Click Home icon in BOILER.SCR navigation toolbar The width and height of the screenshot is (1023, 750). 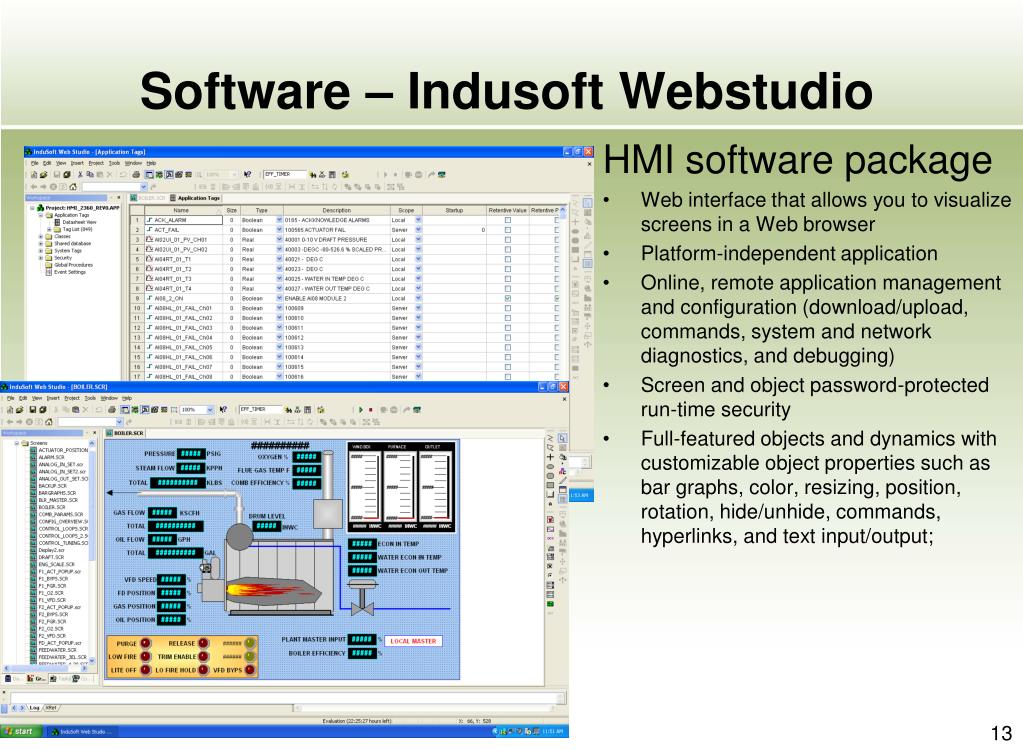click(x=49, y=422)
